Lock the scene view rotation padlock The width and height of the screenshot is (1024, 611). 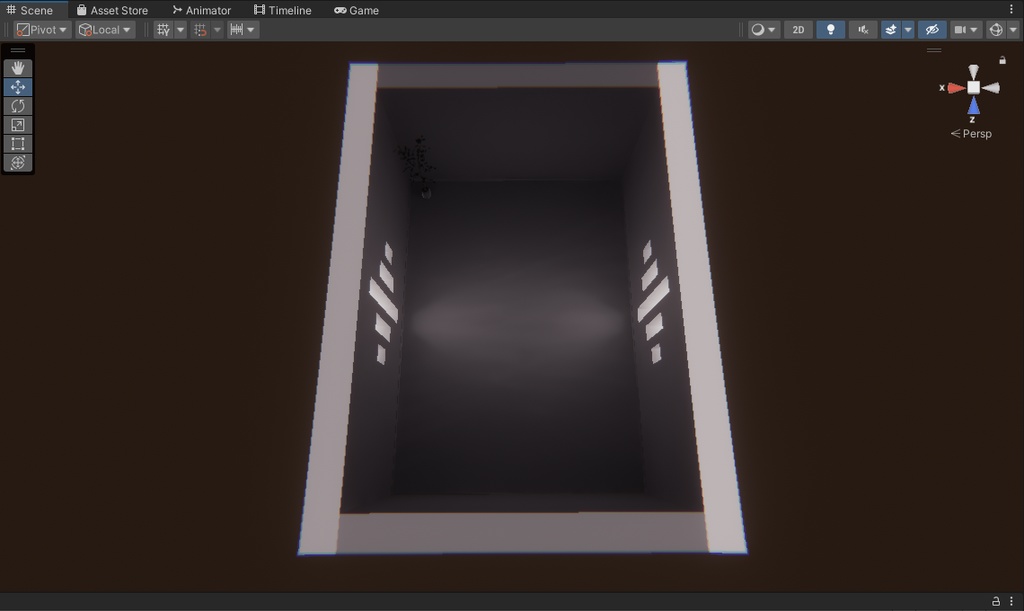click(x=1002, y=60)
